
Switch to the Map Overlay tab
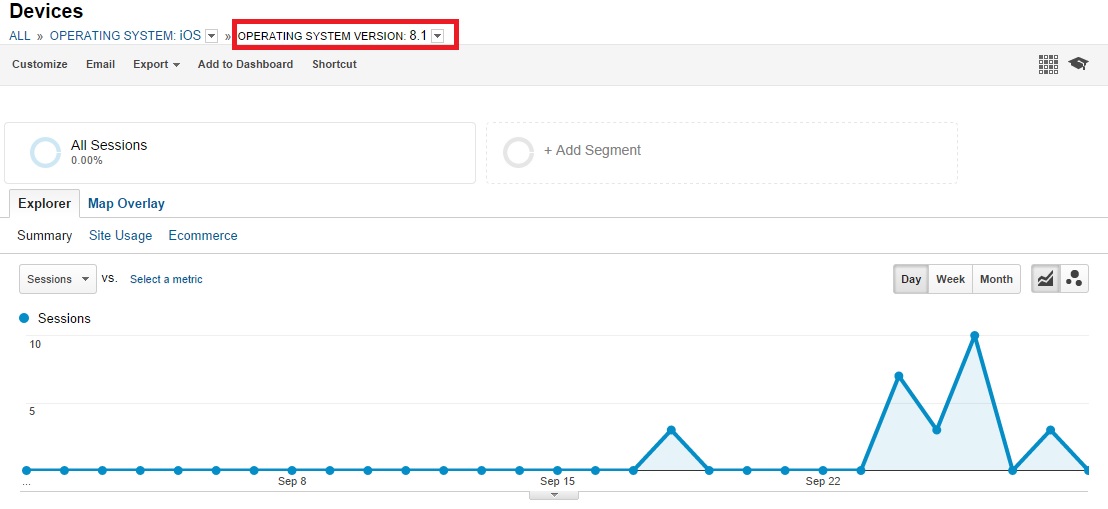click(126, 203)
